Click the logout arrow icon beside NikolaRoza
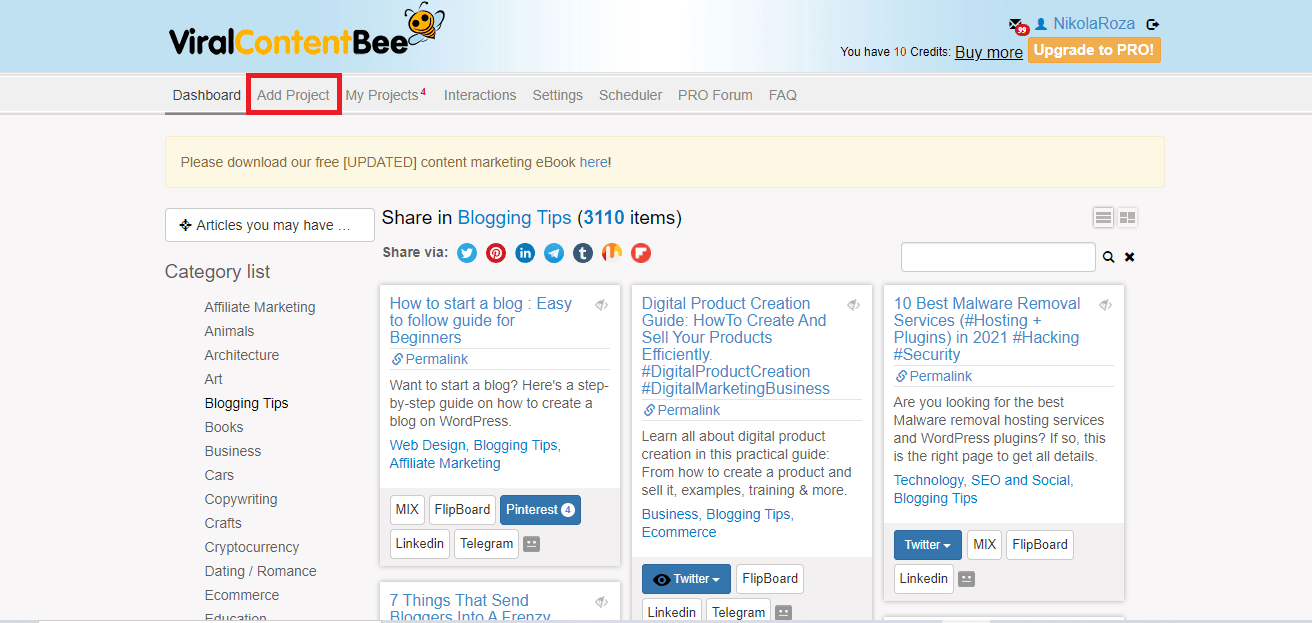This screenshot has width=1312, height=623. 1152,24
